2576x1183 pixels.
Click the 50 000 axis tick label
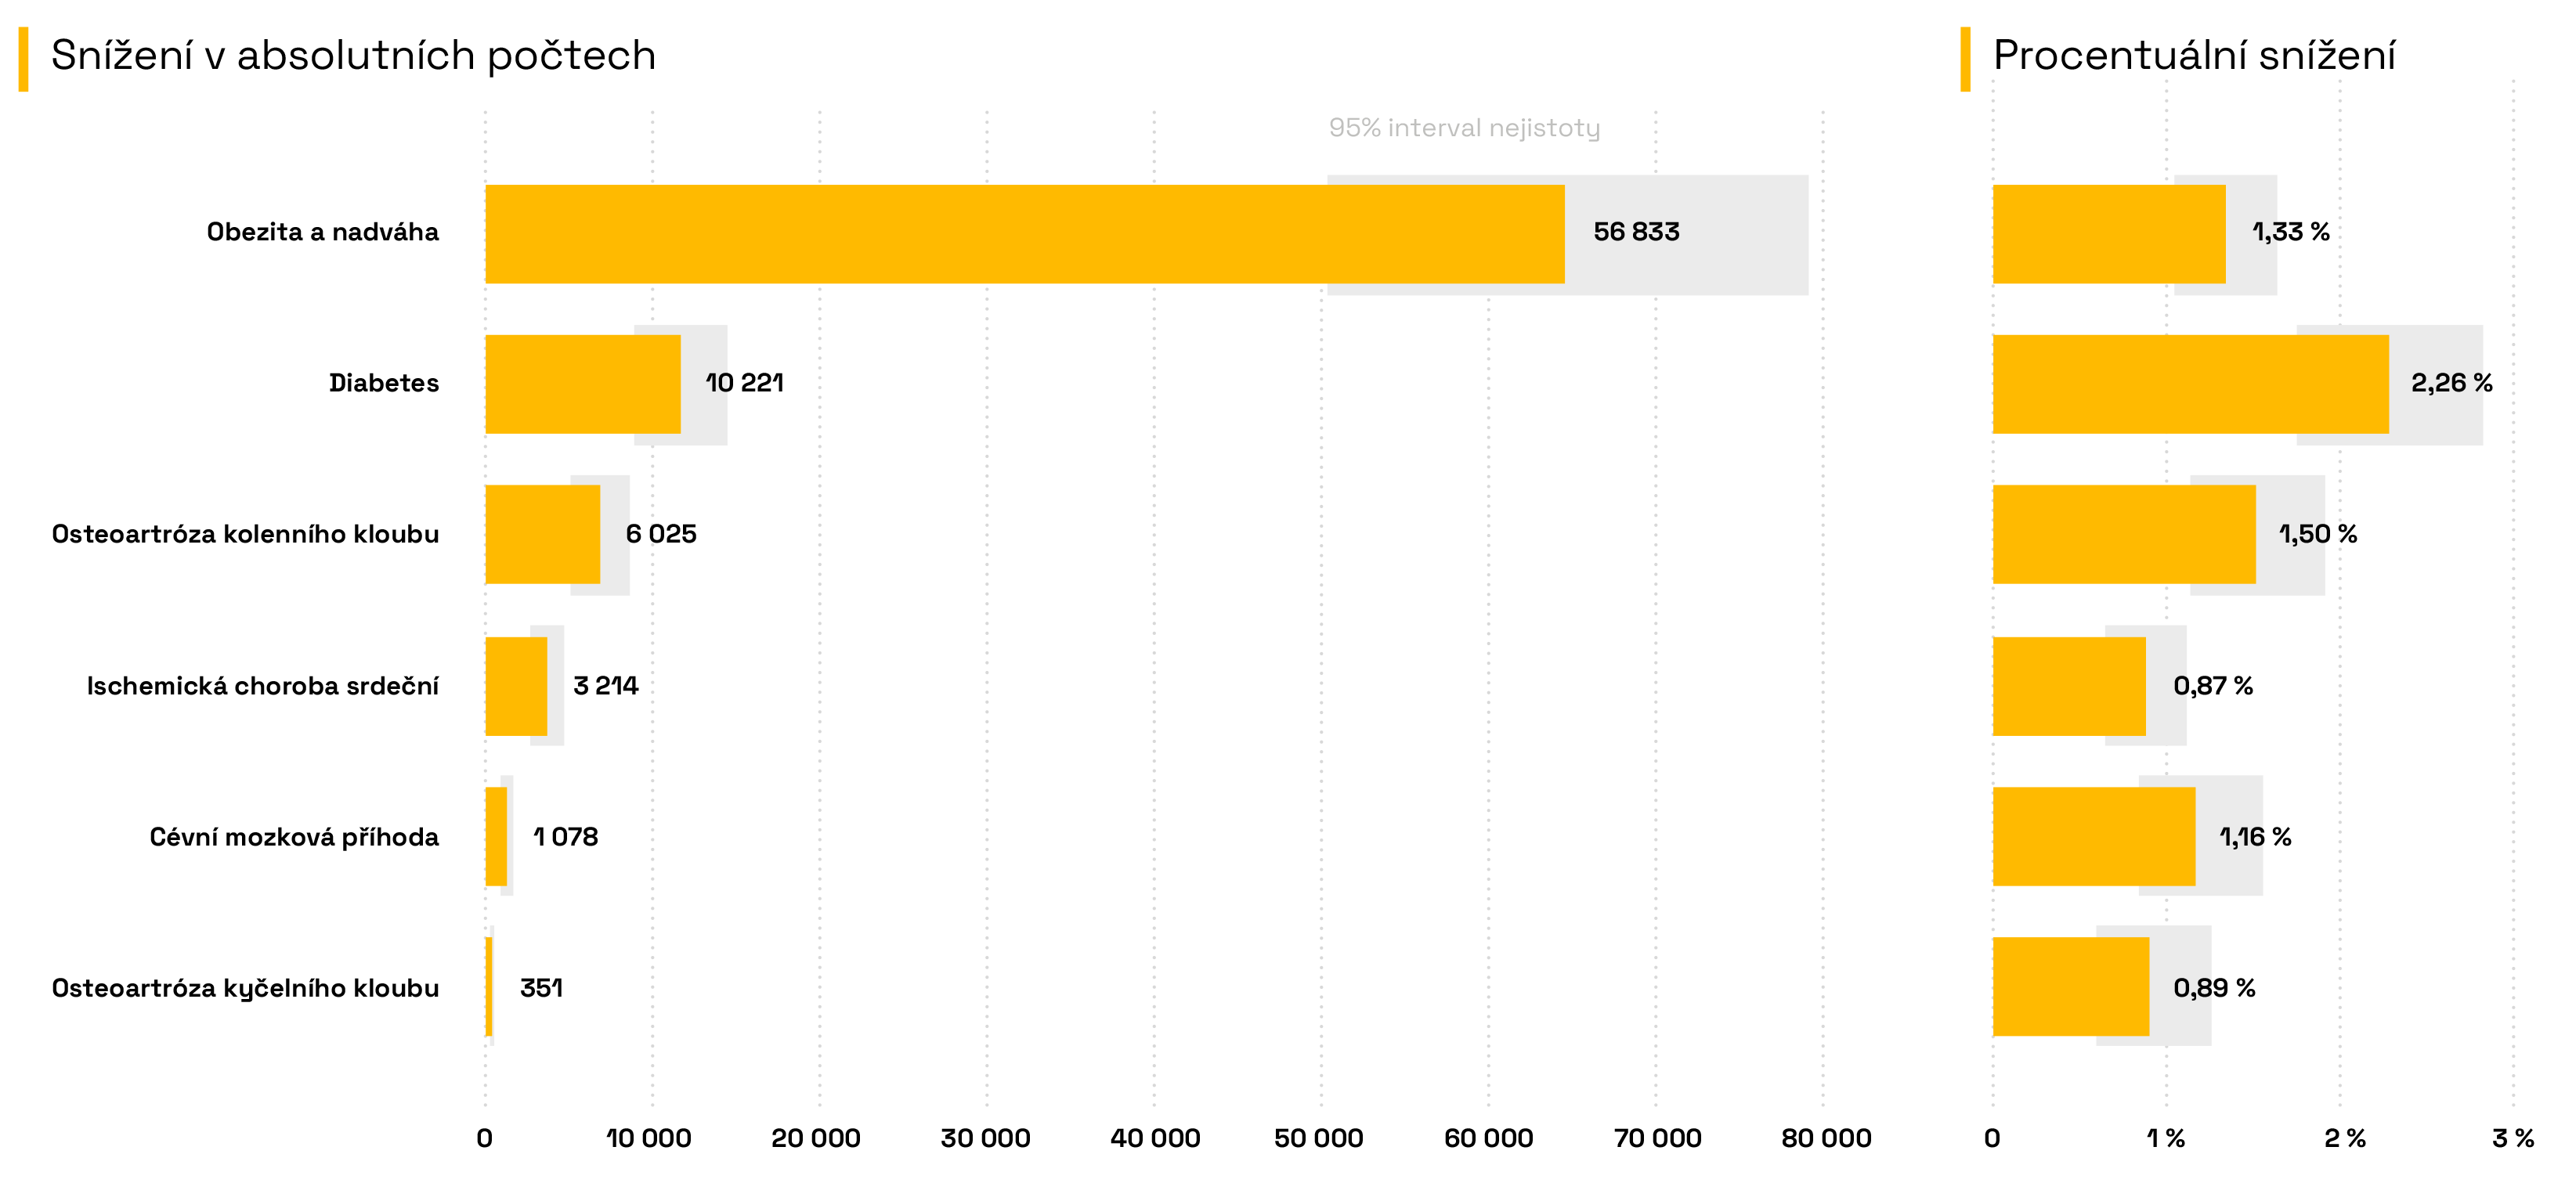point(1318,1138)
